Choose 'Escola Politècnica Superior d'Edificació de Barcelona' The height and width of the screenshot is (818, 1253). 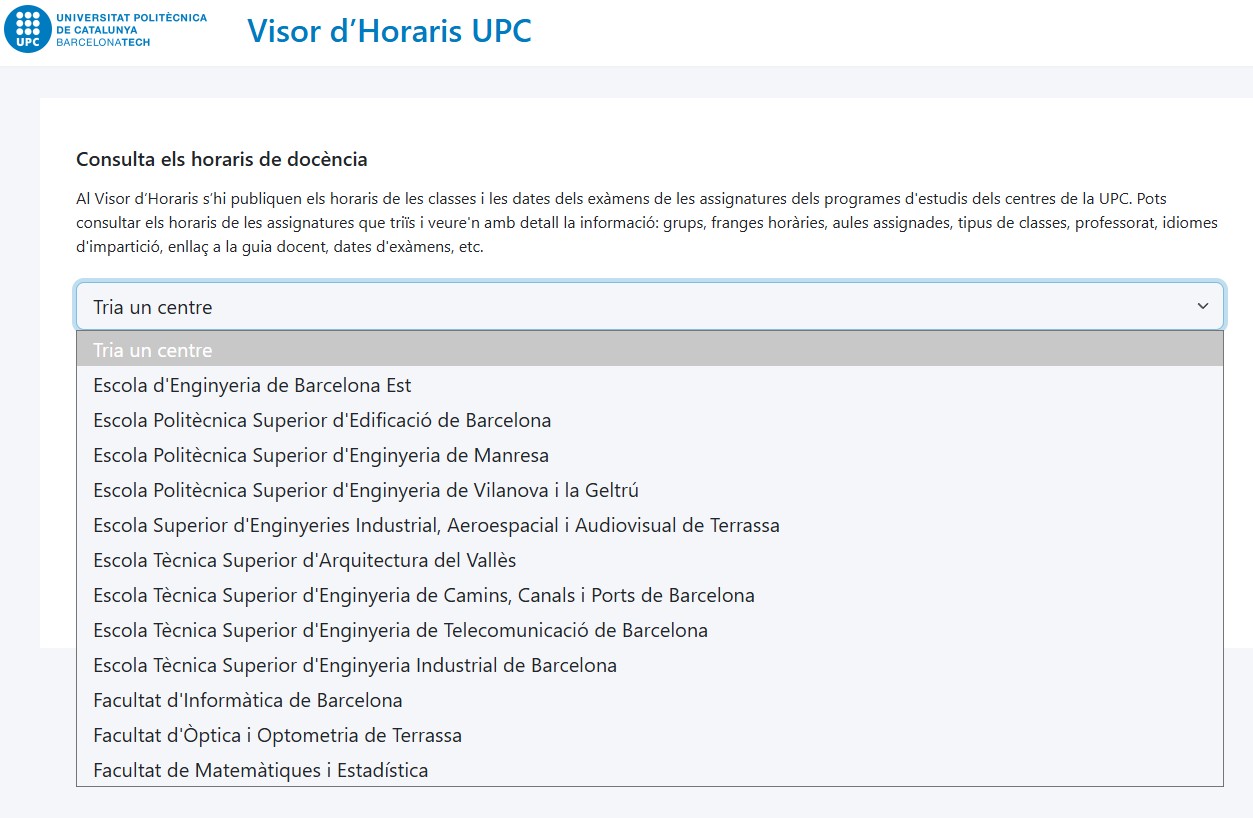(321, 420)
